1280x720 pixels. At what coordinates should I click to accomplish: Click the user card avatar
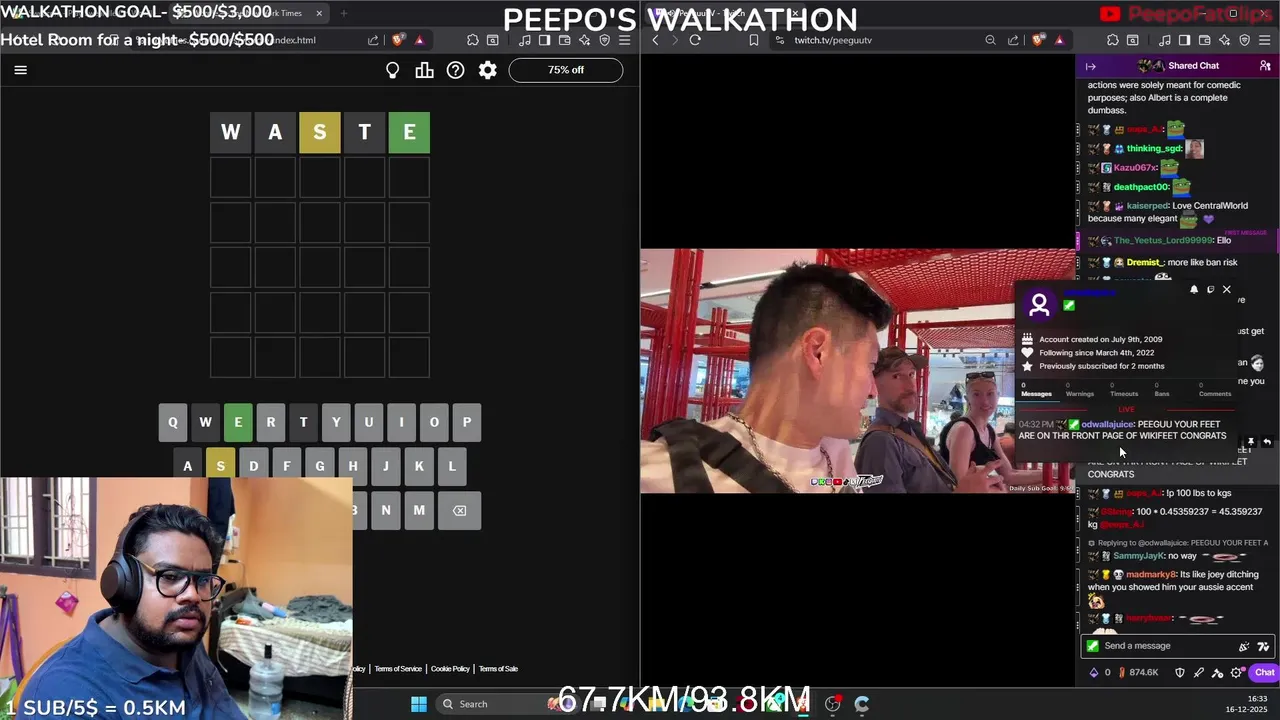pos(1039,305)
